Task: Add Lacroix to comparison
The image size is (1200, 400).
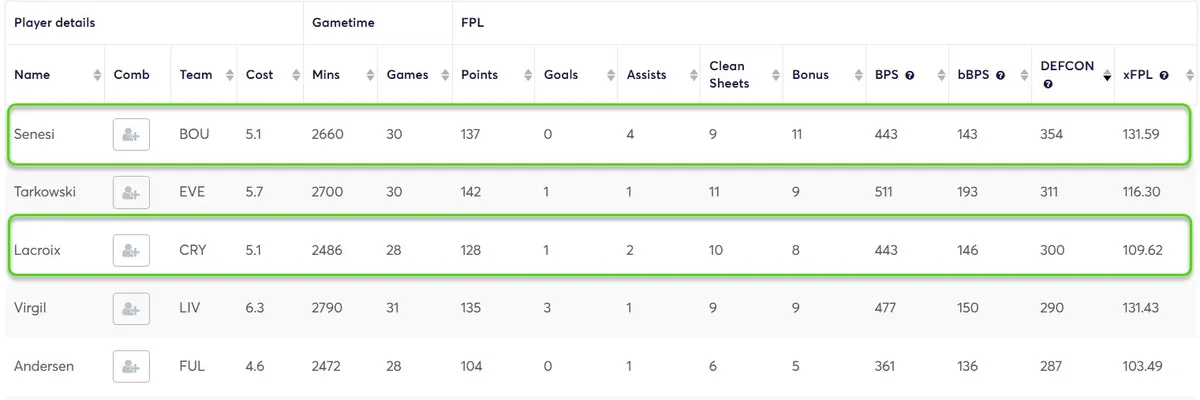Action: pos(131,251)
